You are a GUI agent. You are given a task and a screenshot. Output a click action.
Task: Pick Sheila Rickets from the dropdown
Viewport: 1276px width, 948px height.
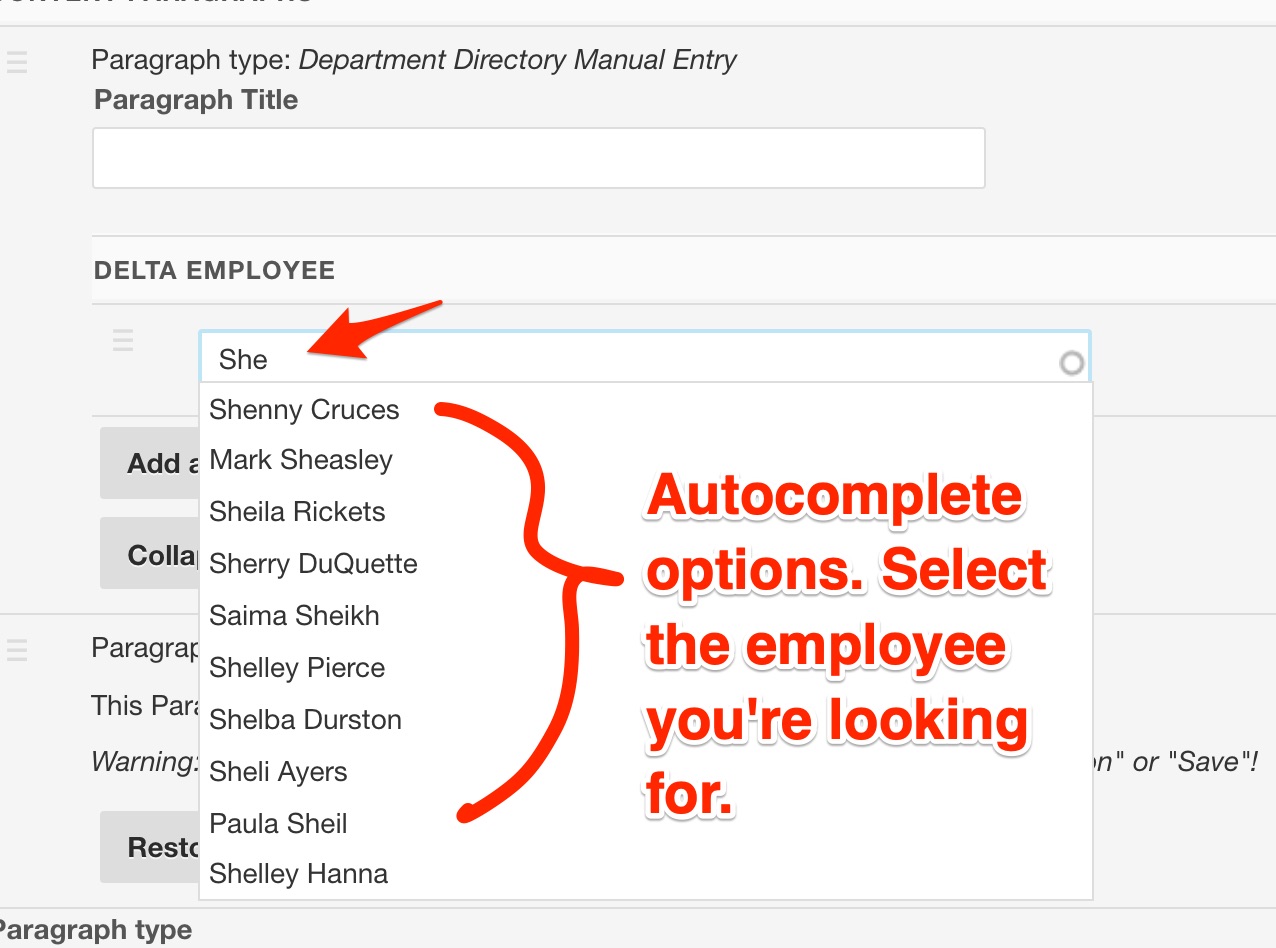coord(297,512)
